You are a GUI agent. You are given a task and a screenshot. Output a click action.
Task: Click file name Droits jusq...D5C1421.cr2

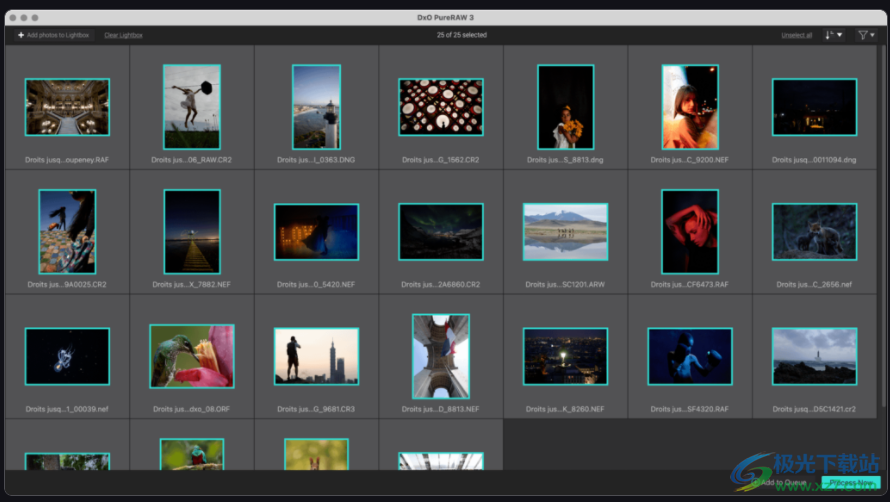815,409
